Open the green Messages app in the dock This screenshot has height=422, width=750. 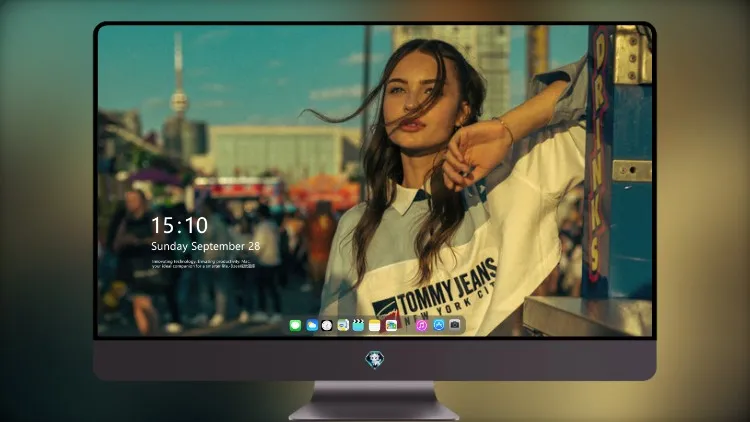point(295,325)
